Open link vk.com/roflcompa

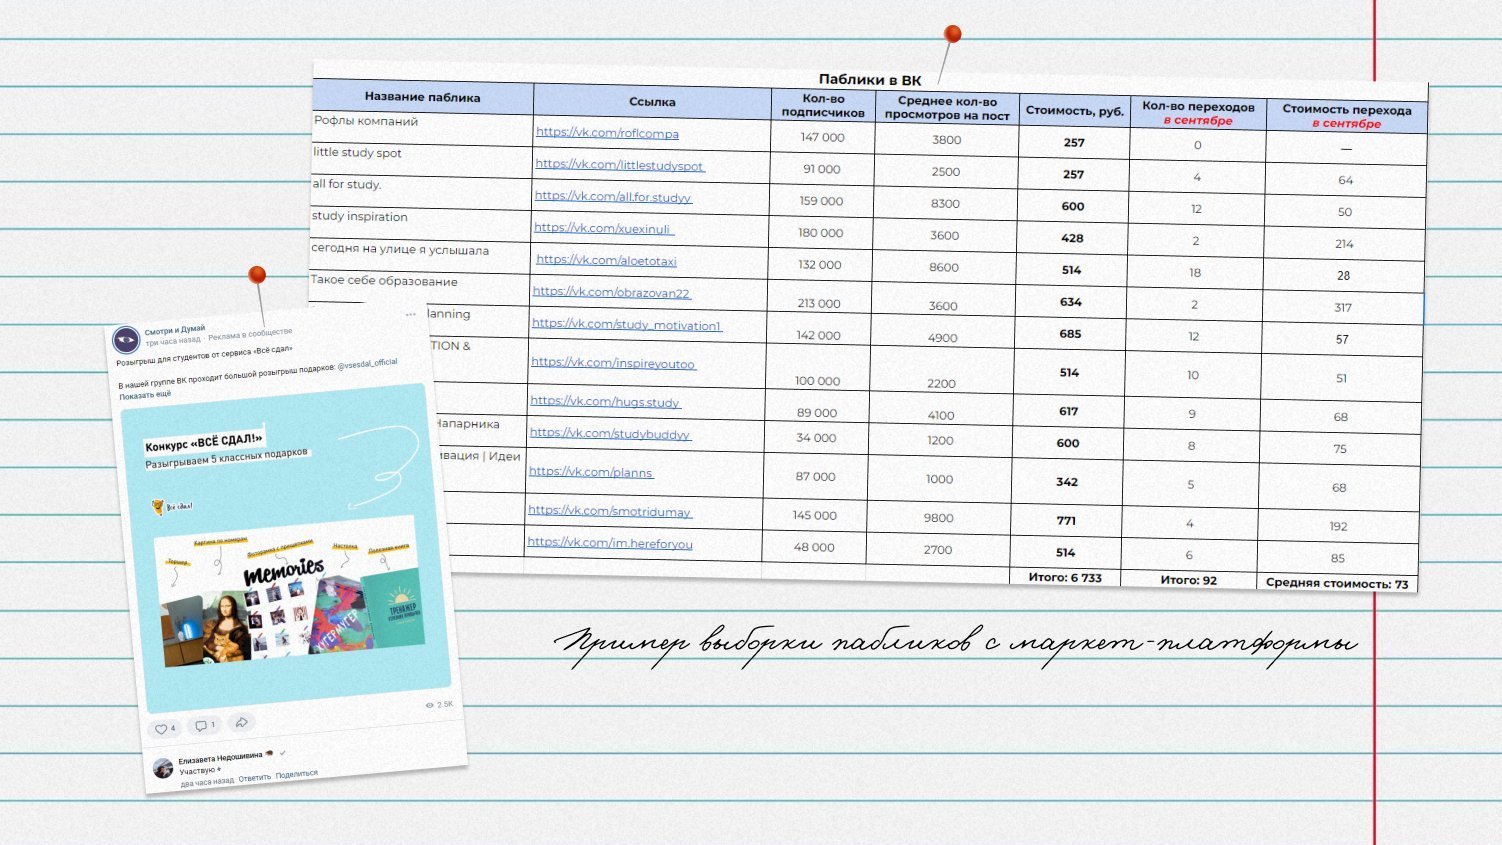[607, 133]
